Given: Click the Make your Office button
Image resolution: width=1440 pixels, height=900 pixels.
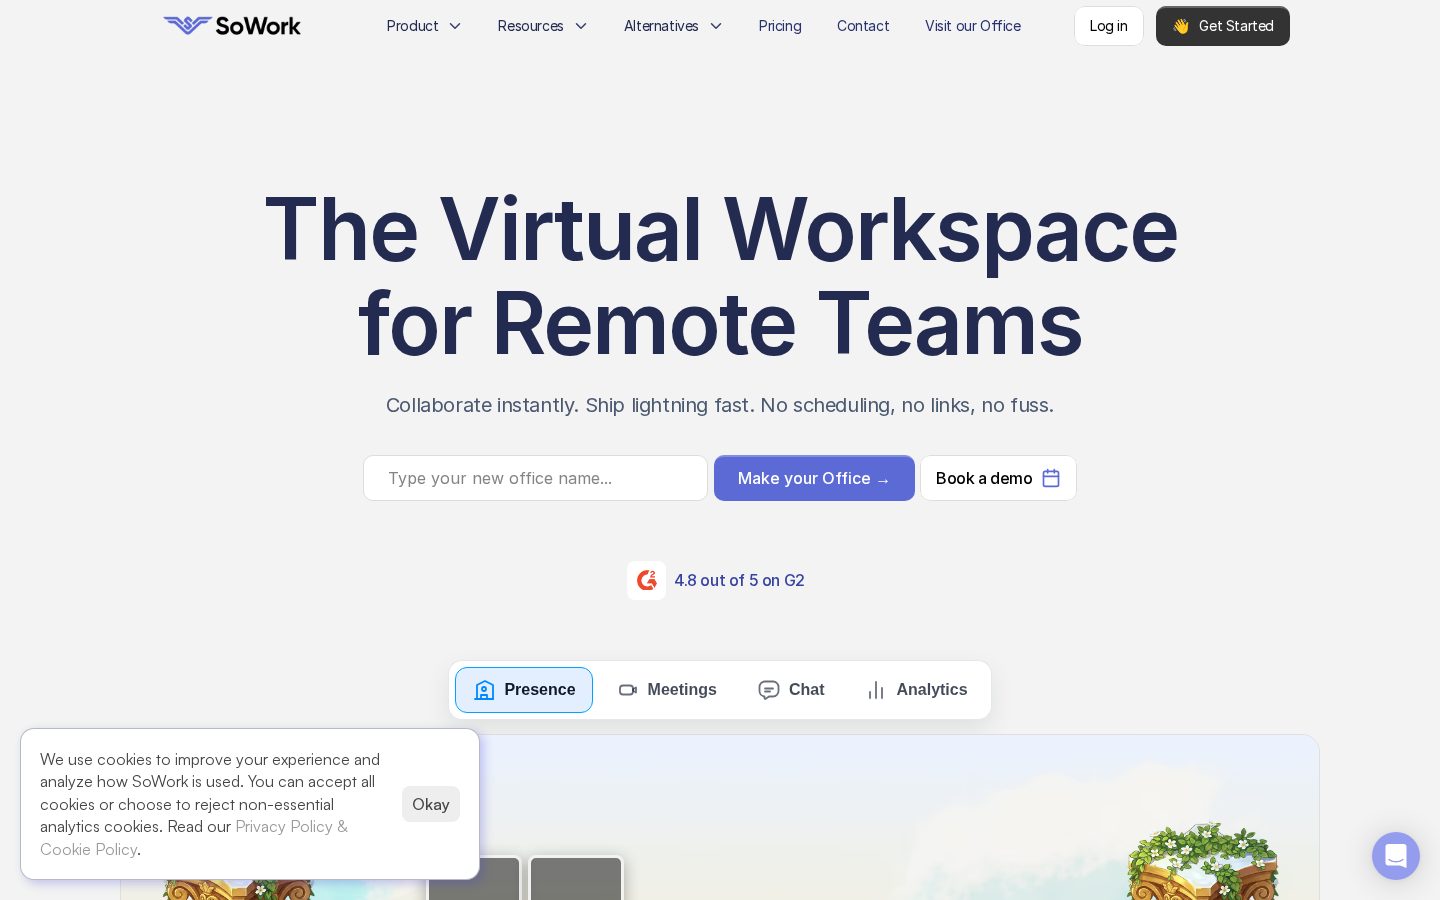Looking at the screenshot, I should pos(814,478).
